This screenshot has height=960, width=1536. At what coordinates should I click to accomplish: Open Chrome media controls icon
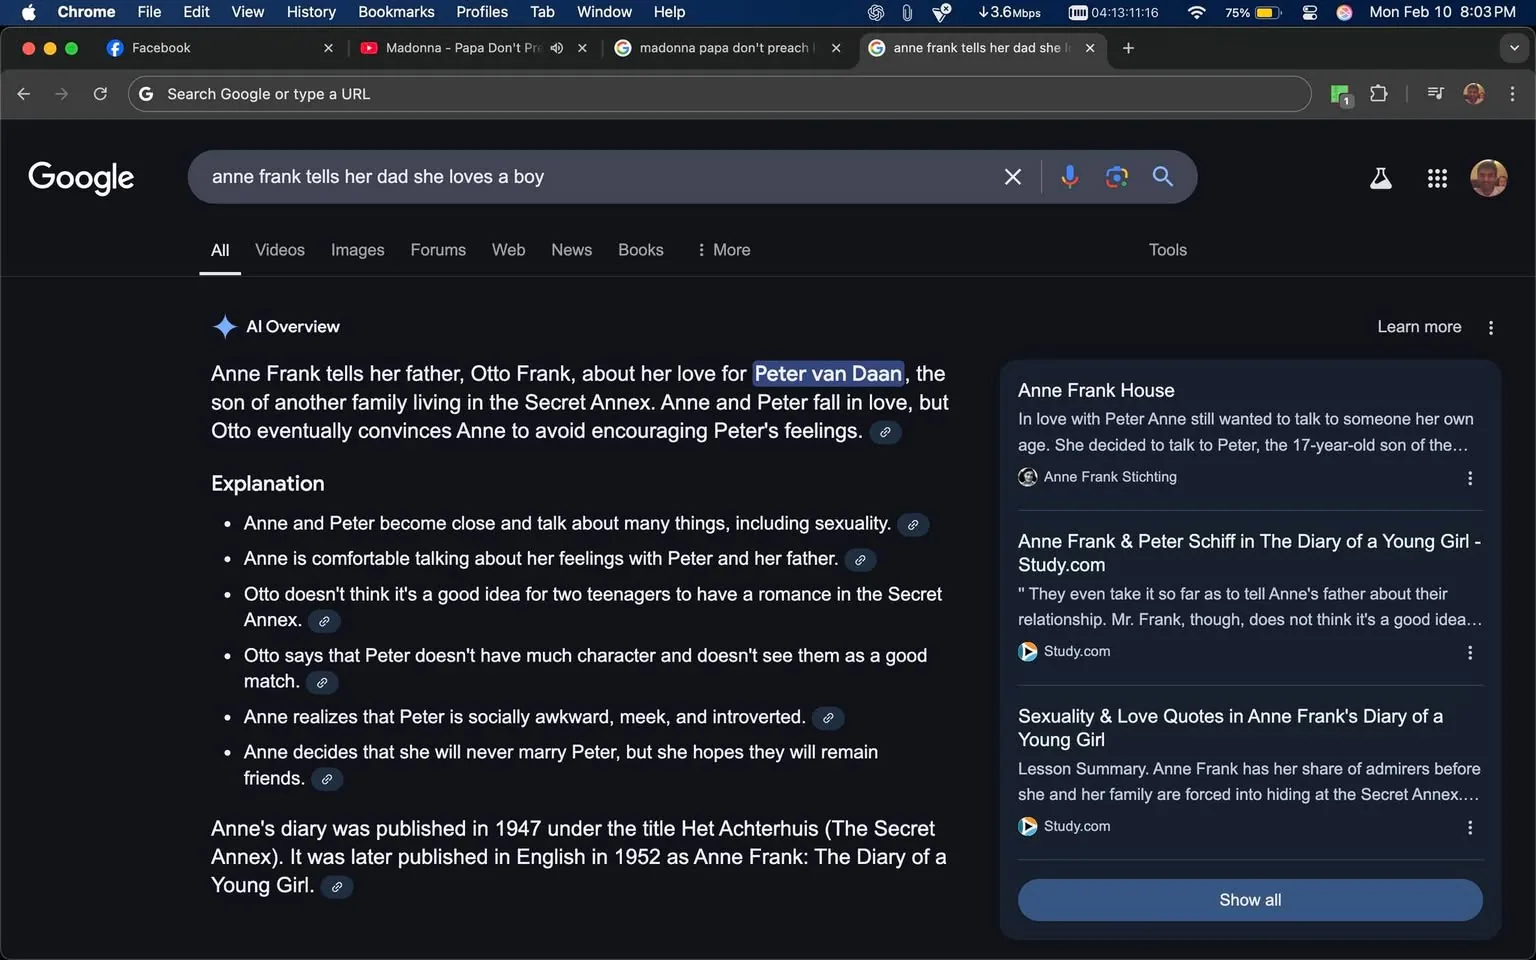click(x=1434, y=93)
